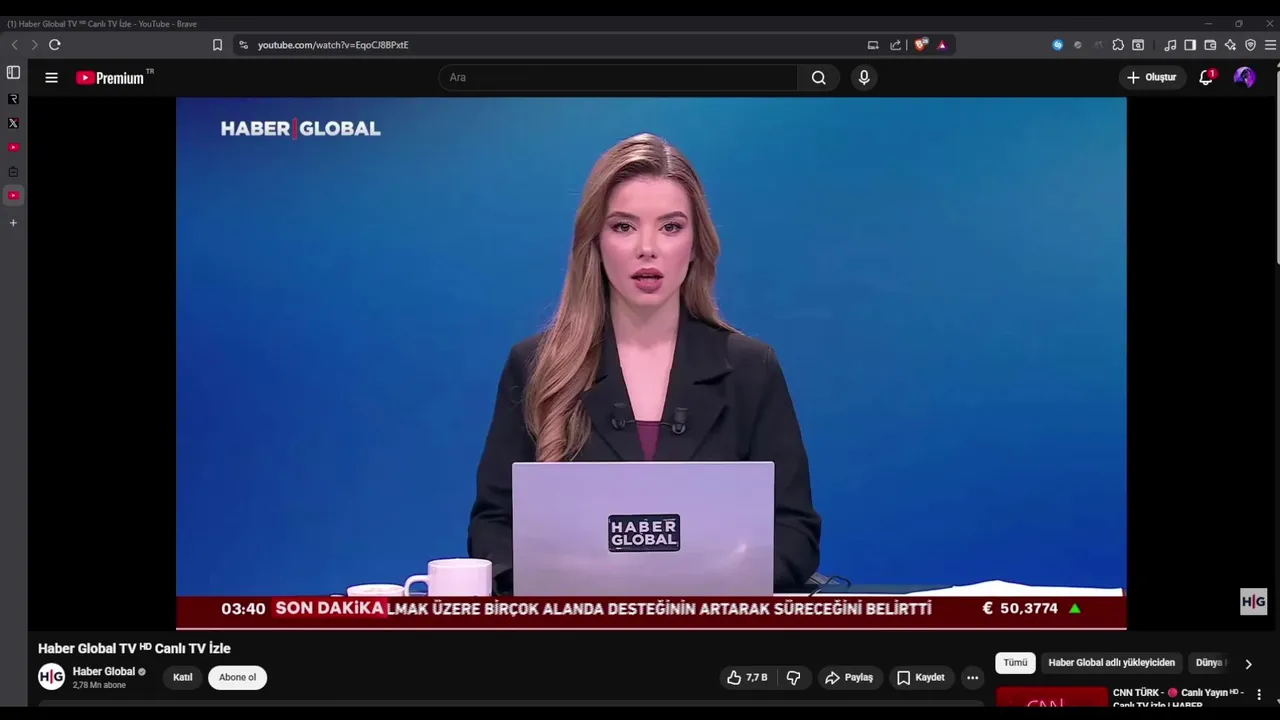Click the search magnifier button
Viewport: 1280px width, 720px height.
coord(819,77)
